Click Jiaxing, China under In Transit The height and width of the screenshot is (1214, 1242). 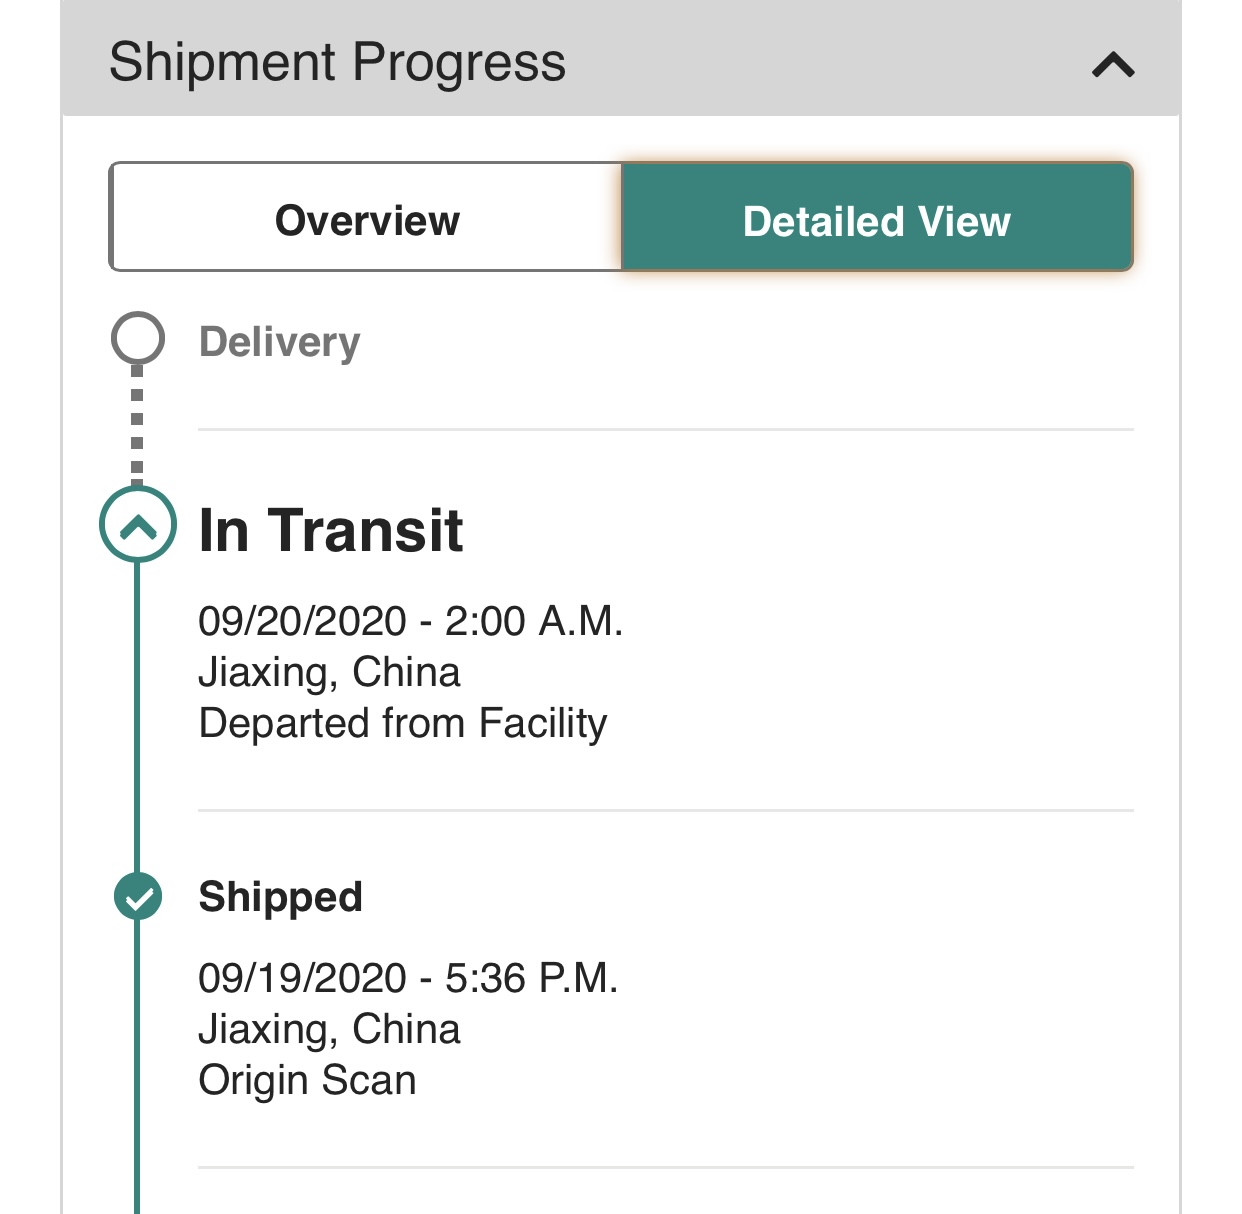click(x=329, y=672)
